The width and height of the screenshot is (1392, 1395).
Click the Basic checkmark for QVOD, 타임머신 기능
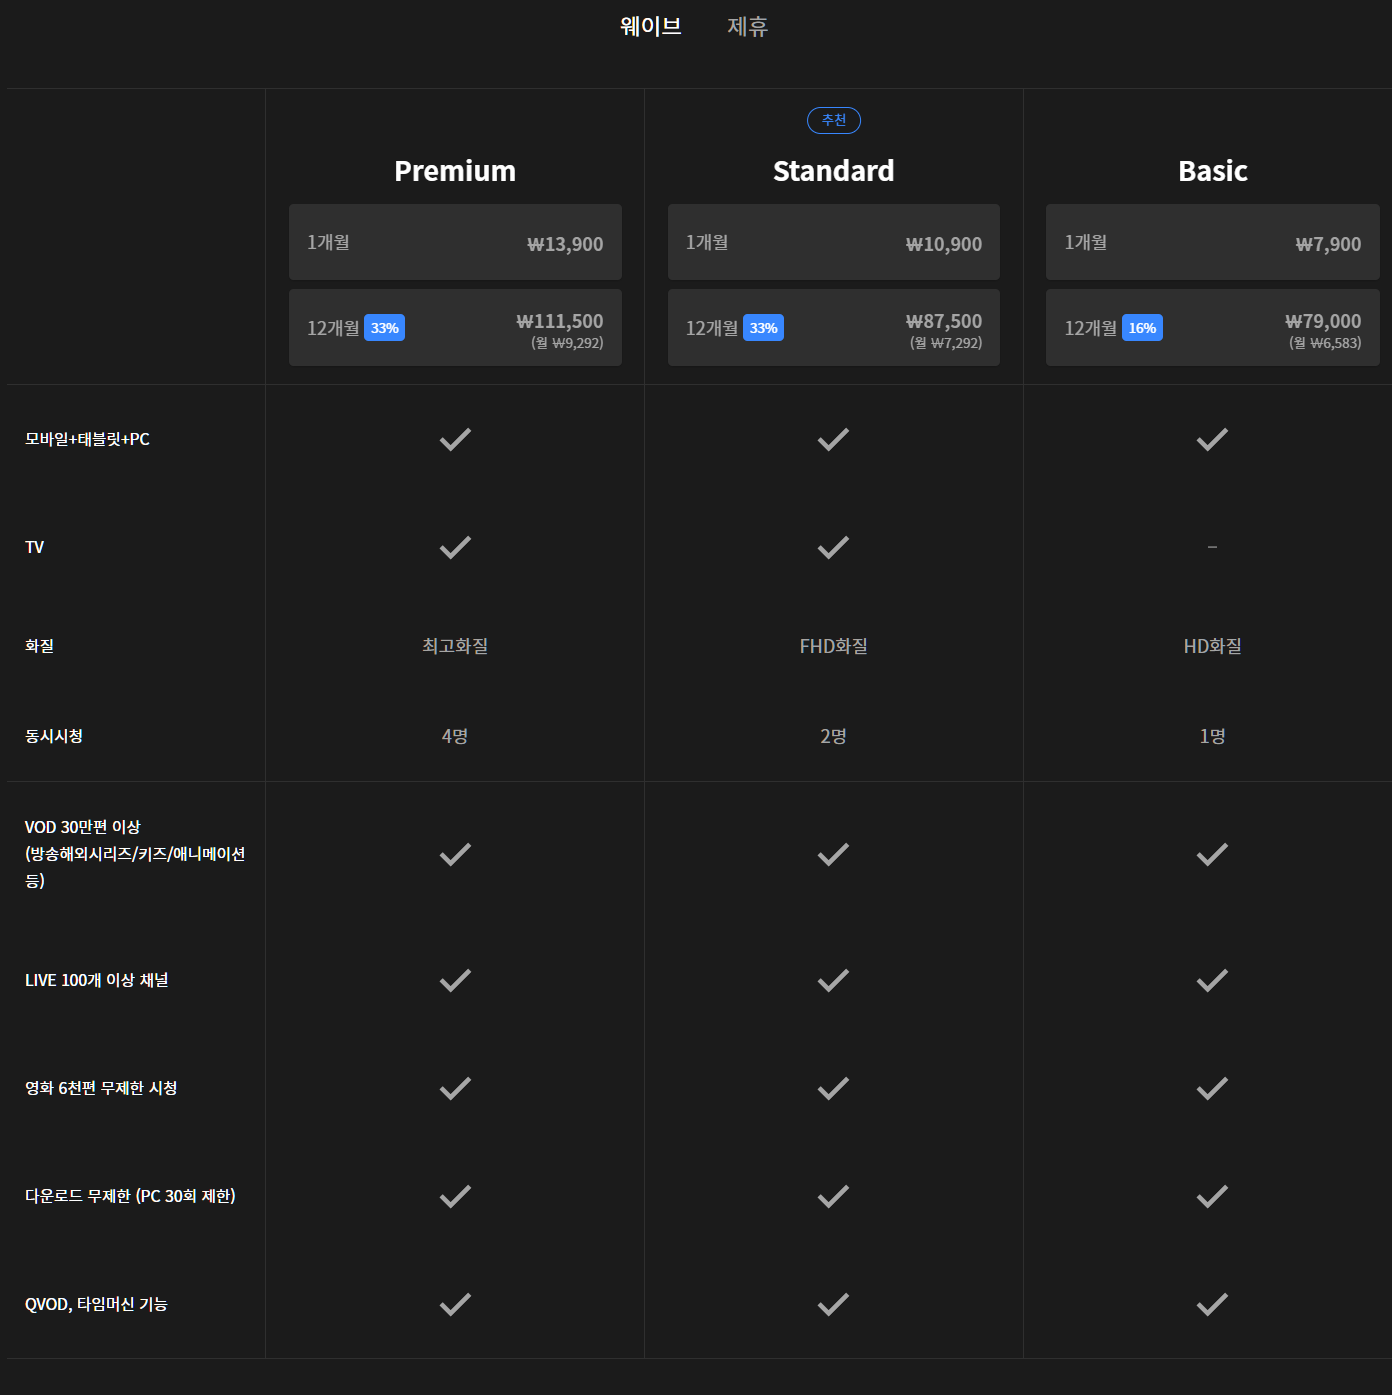tap(1212, 1304)
